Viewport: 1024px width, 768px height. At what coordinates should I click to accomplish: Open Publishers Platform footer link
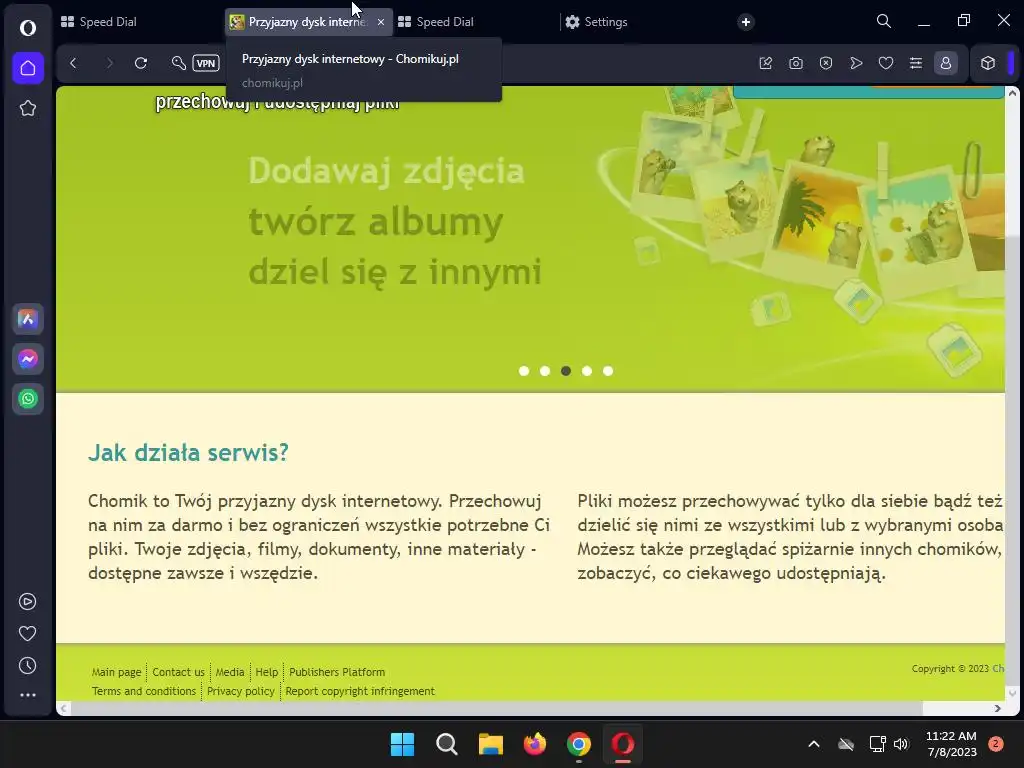pos(337,672)
